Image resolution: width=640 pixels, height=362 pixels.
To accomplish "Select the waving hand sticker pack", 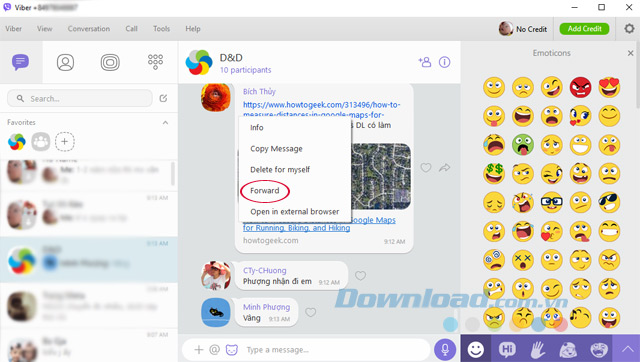I will 538,349.
